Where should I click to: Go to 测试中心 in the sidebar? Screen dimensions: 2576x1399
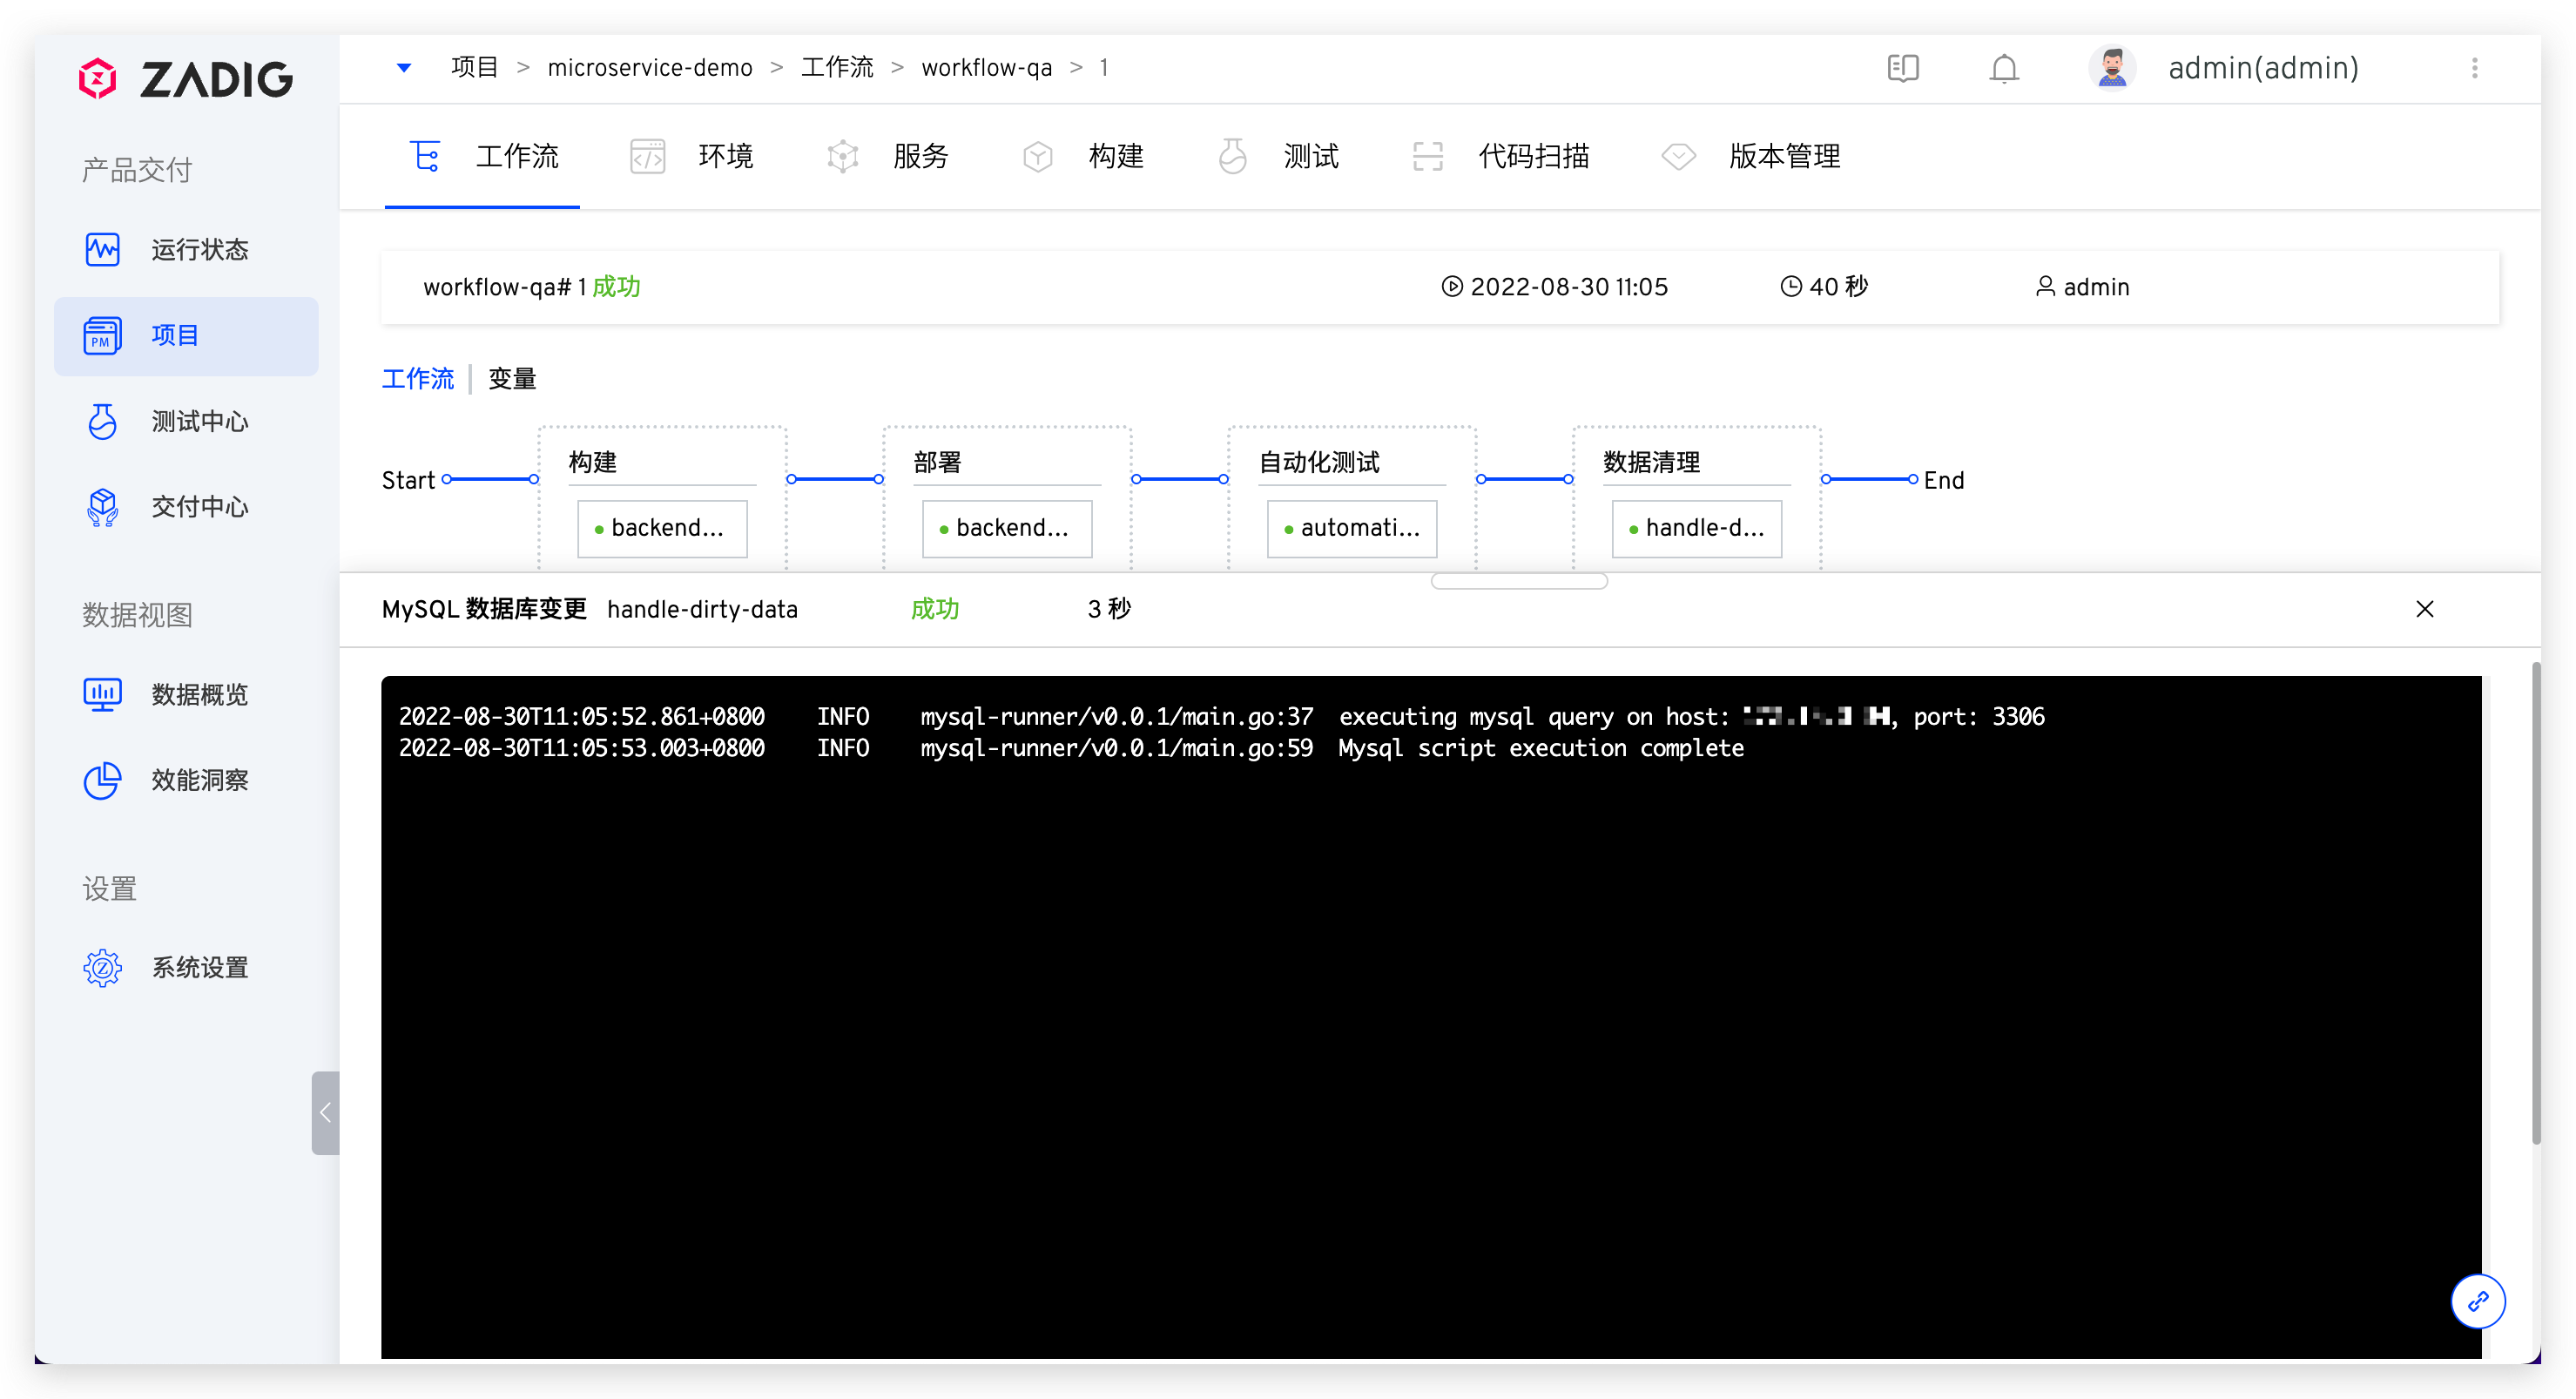pos(198,421)
